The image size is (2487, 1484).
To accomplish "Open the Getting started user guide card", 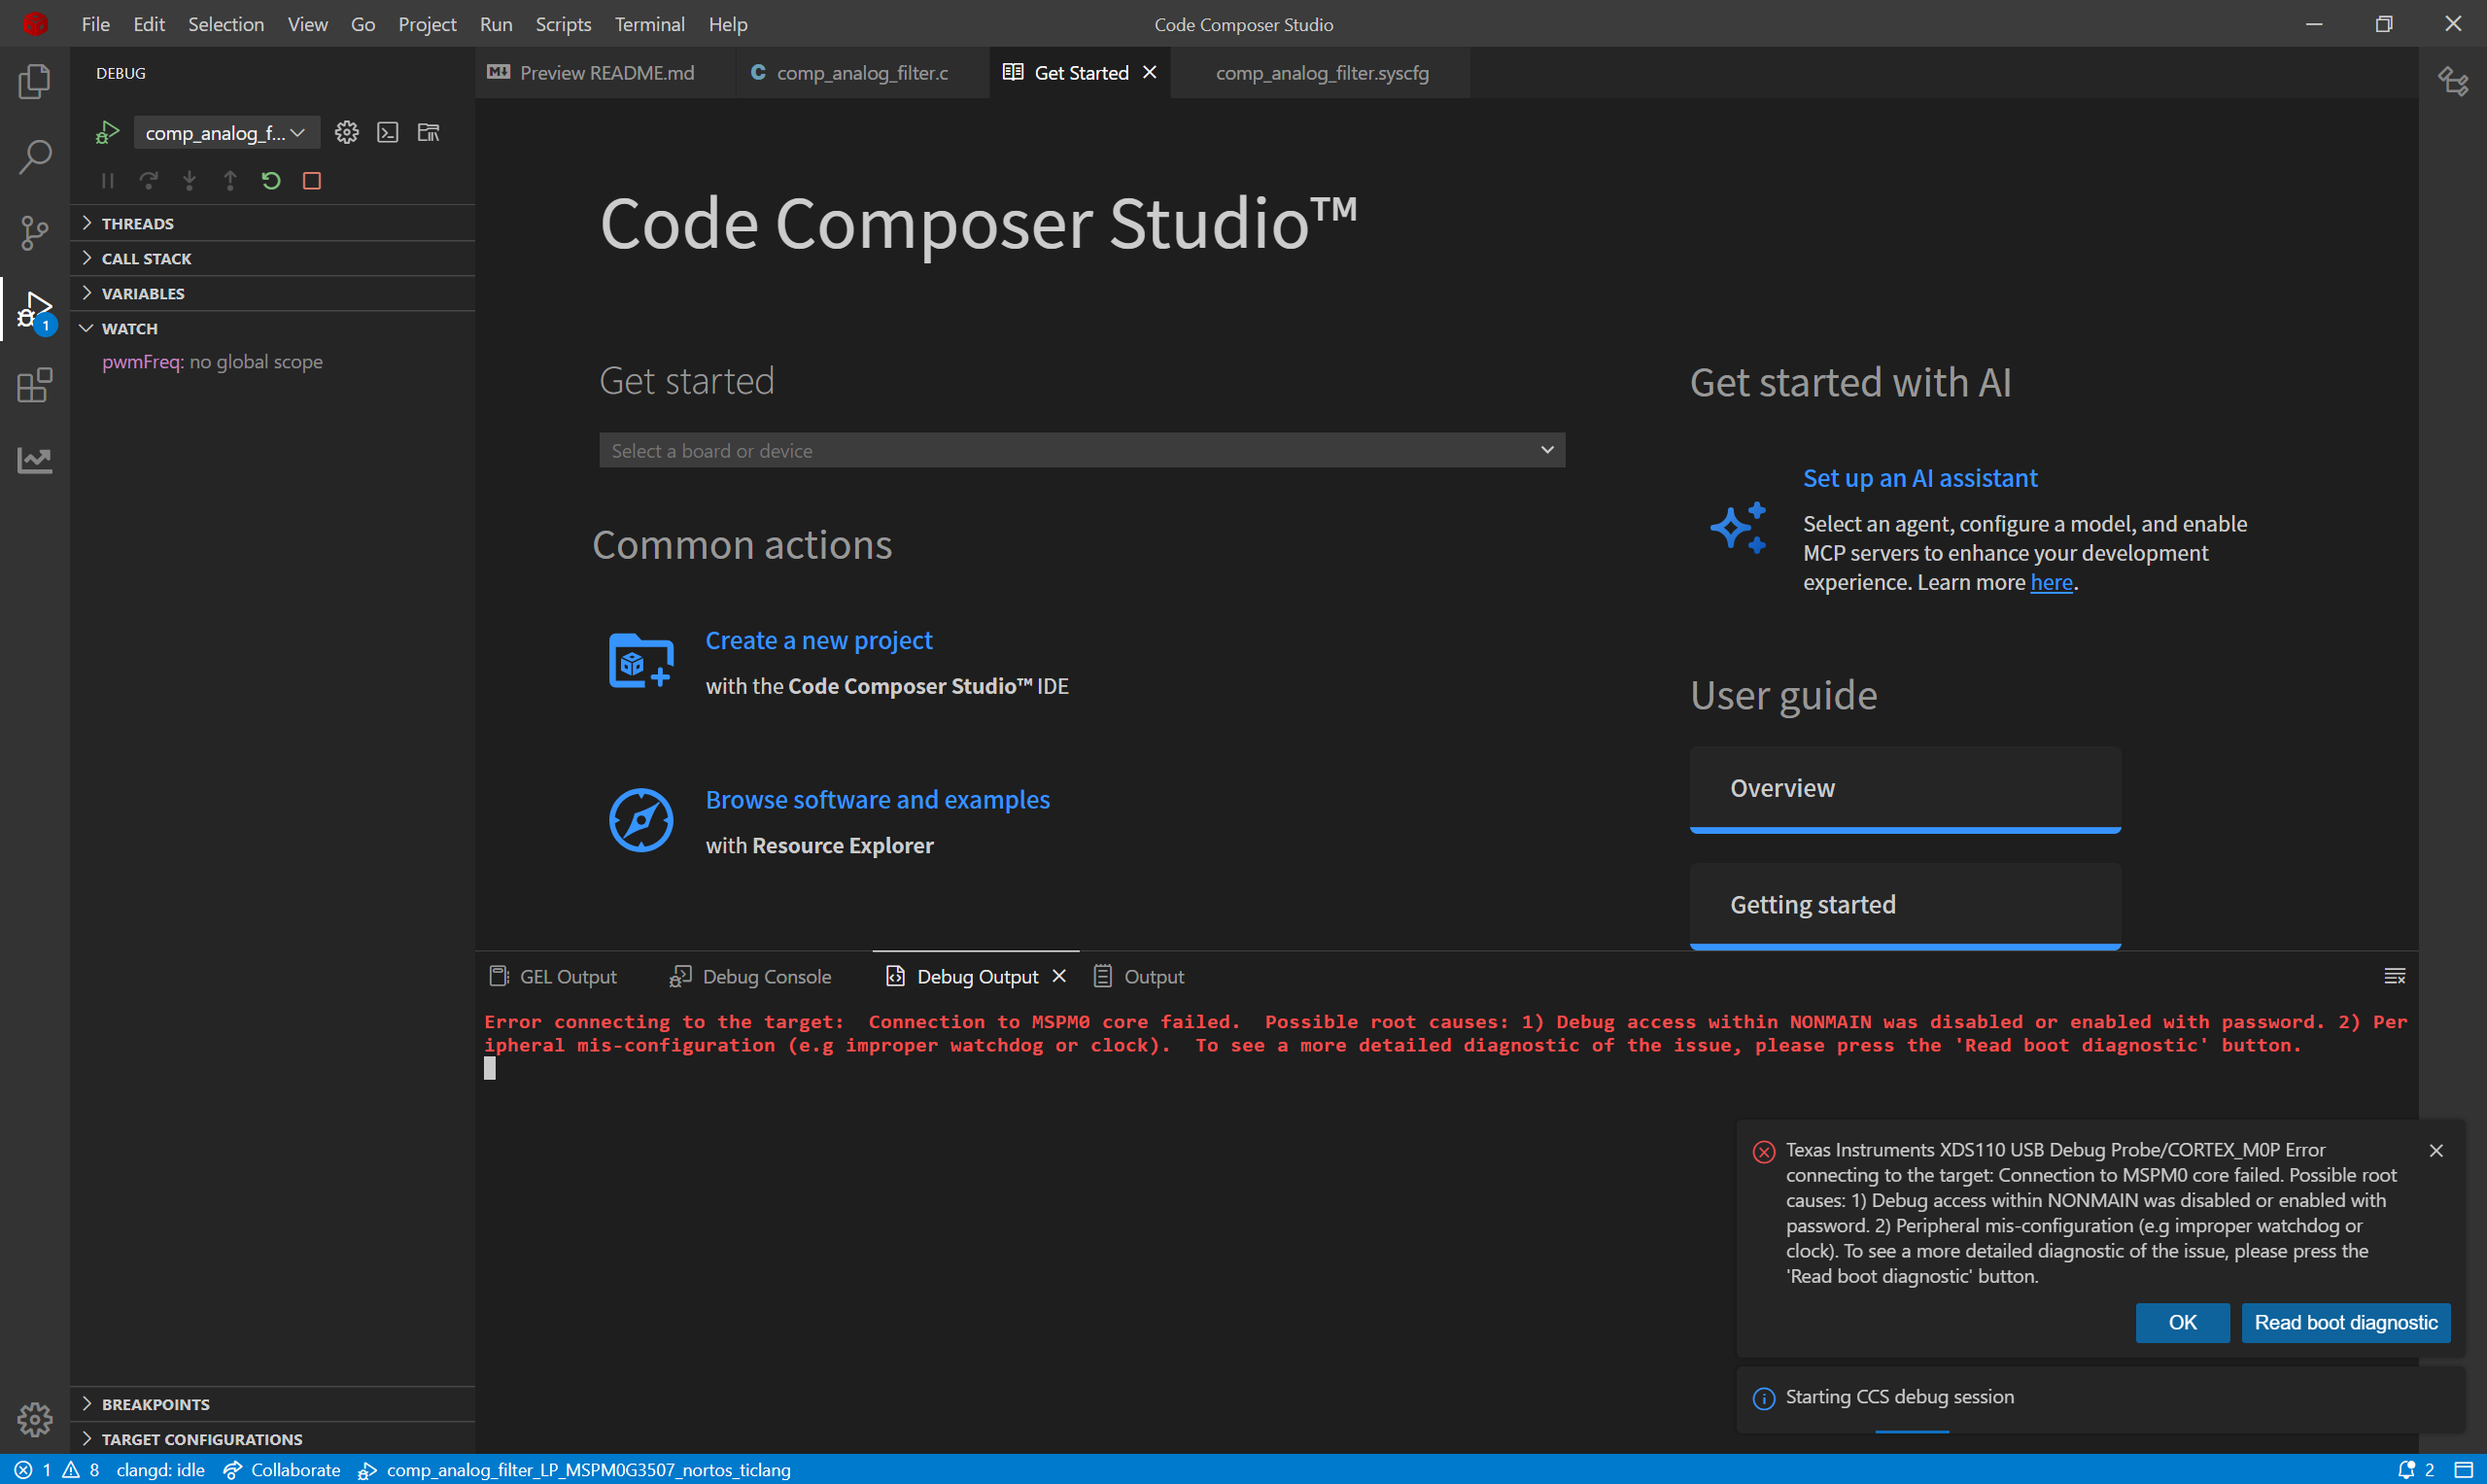I will [1905, 905].
